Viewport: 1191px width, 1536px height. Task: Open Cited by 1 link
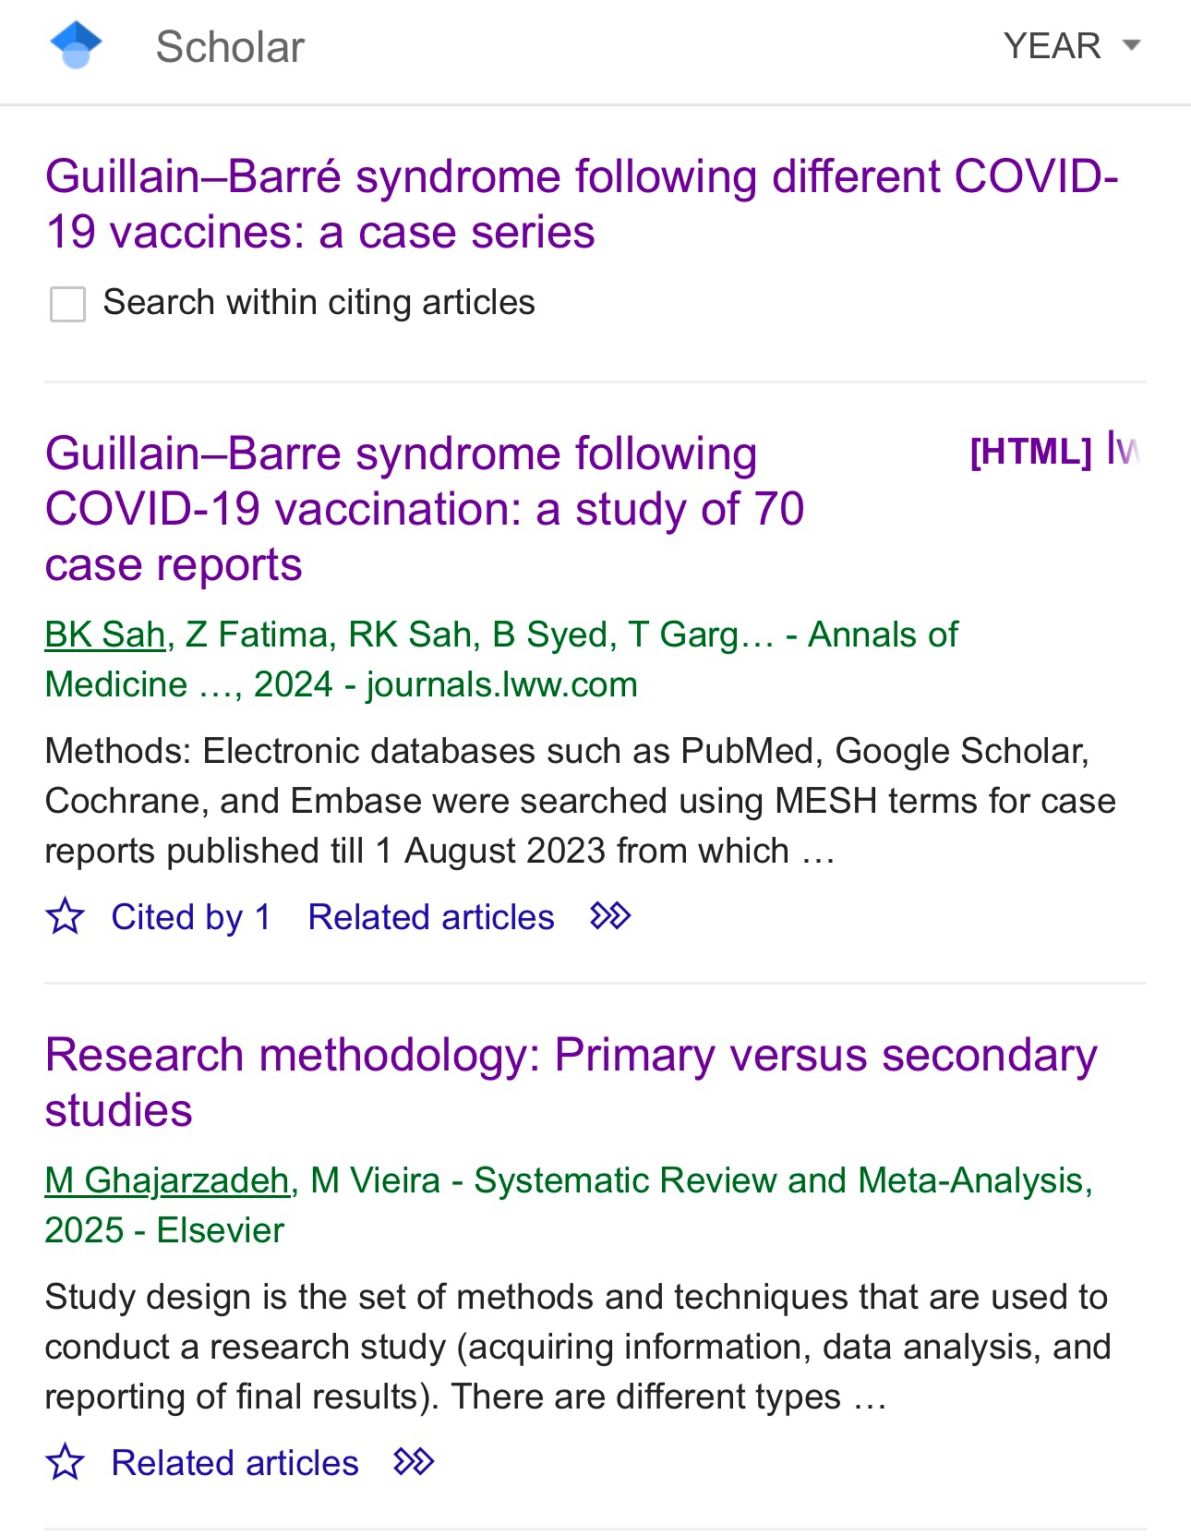tap(191, 917)
